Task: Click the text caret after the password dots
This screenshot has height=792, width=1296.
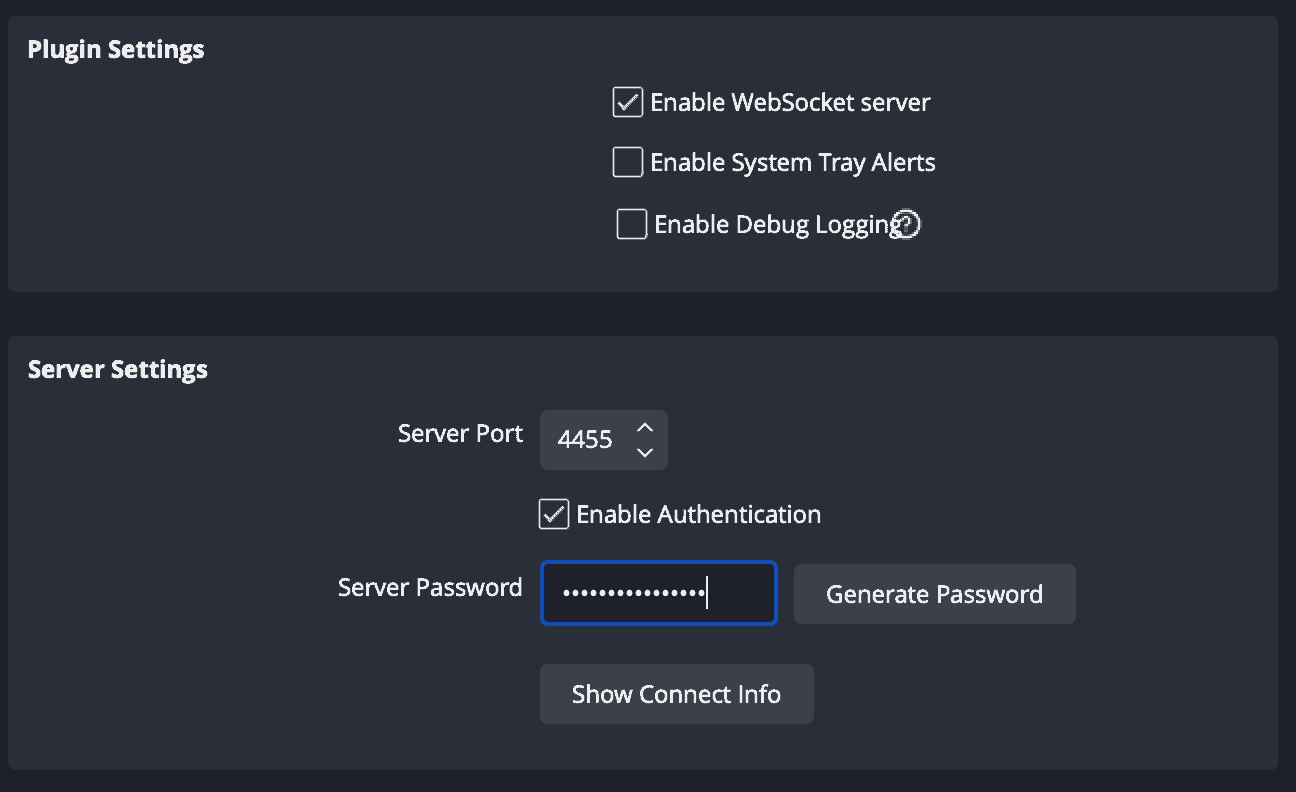Action: [x=708, y=593]
